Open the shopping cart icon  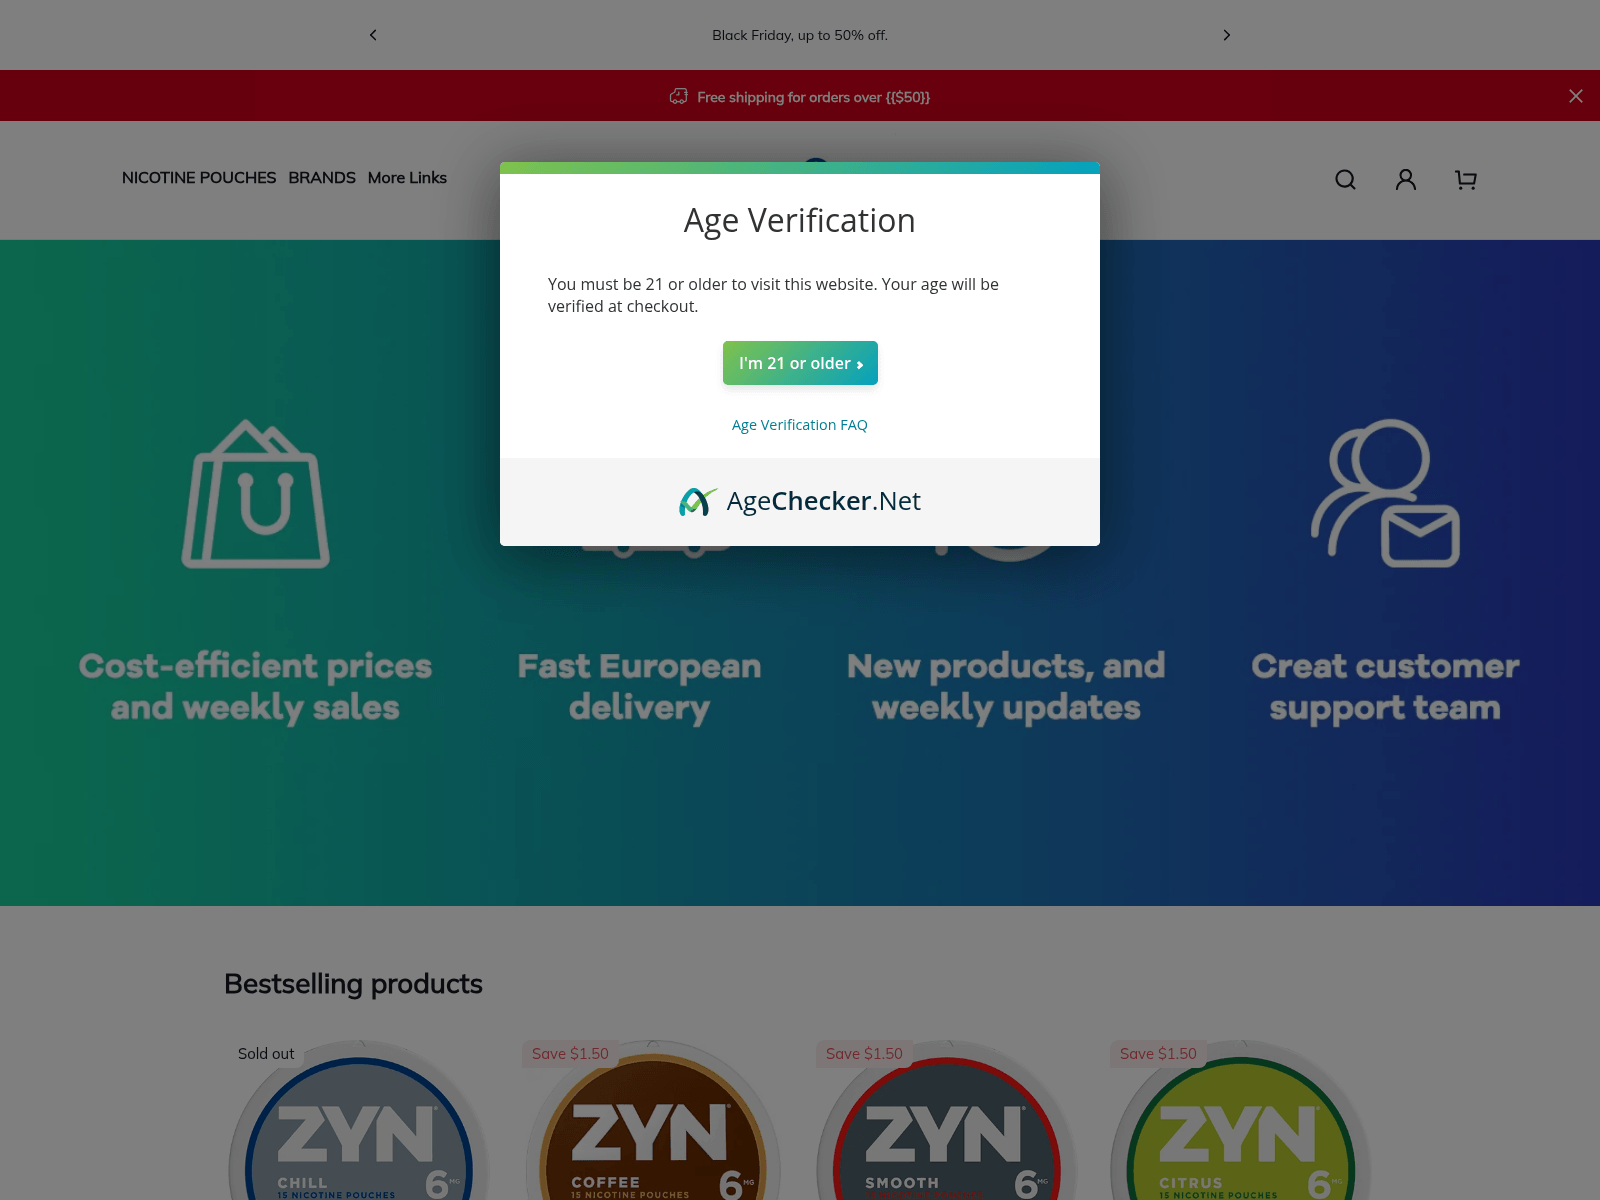tap(1466, 180)
